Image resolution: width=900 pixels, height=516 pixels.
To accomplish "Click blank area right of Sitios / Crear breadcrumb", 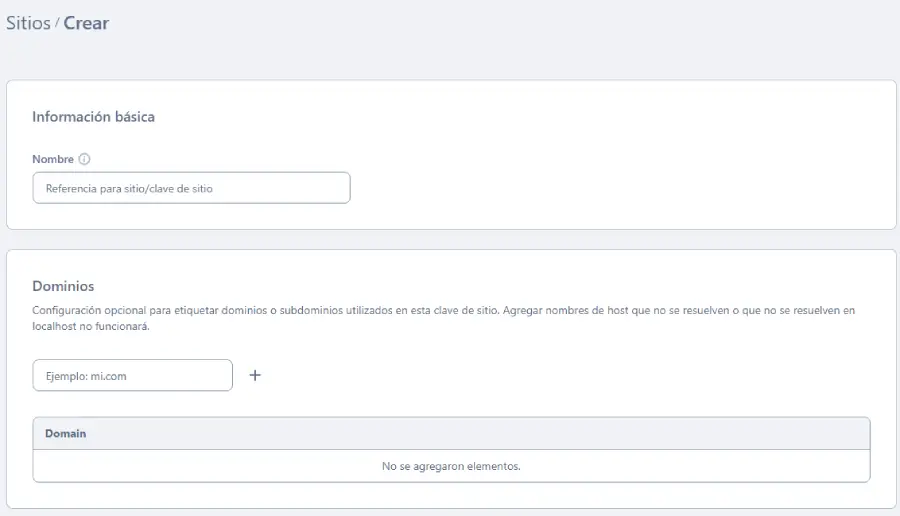I will pyautogui.click(x=500, y=23).
